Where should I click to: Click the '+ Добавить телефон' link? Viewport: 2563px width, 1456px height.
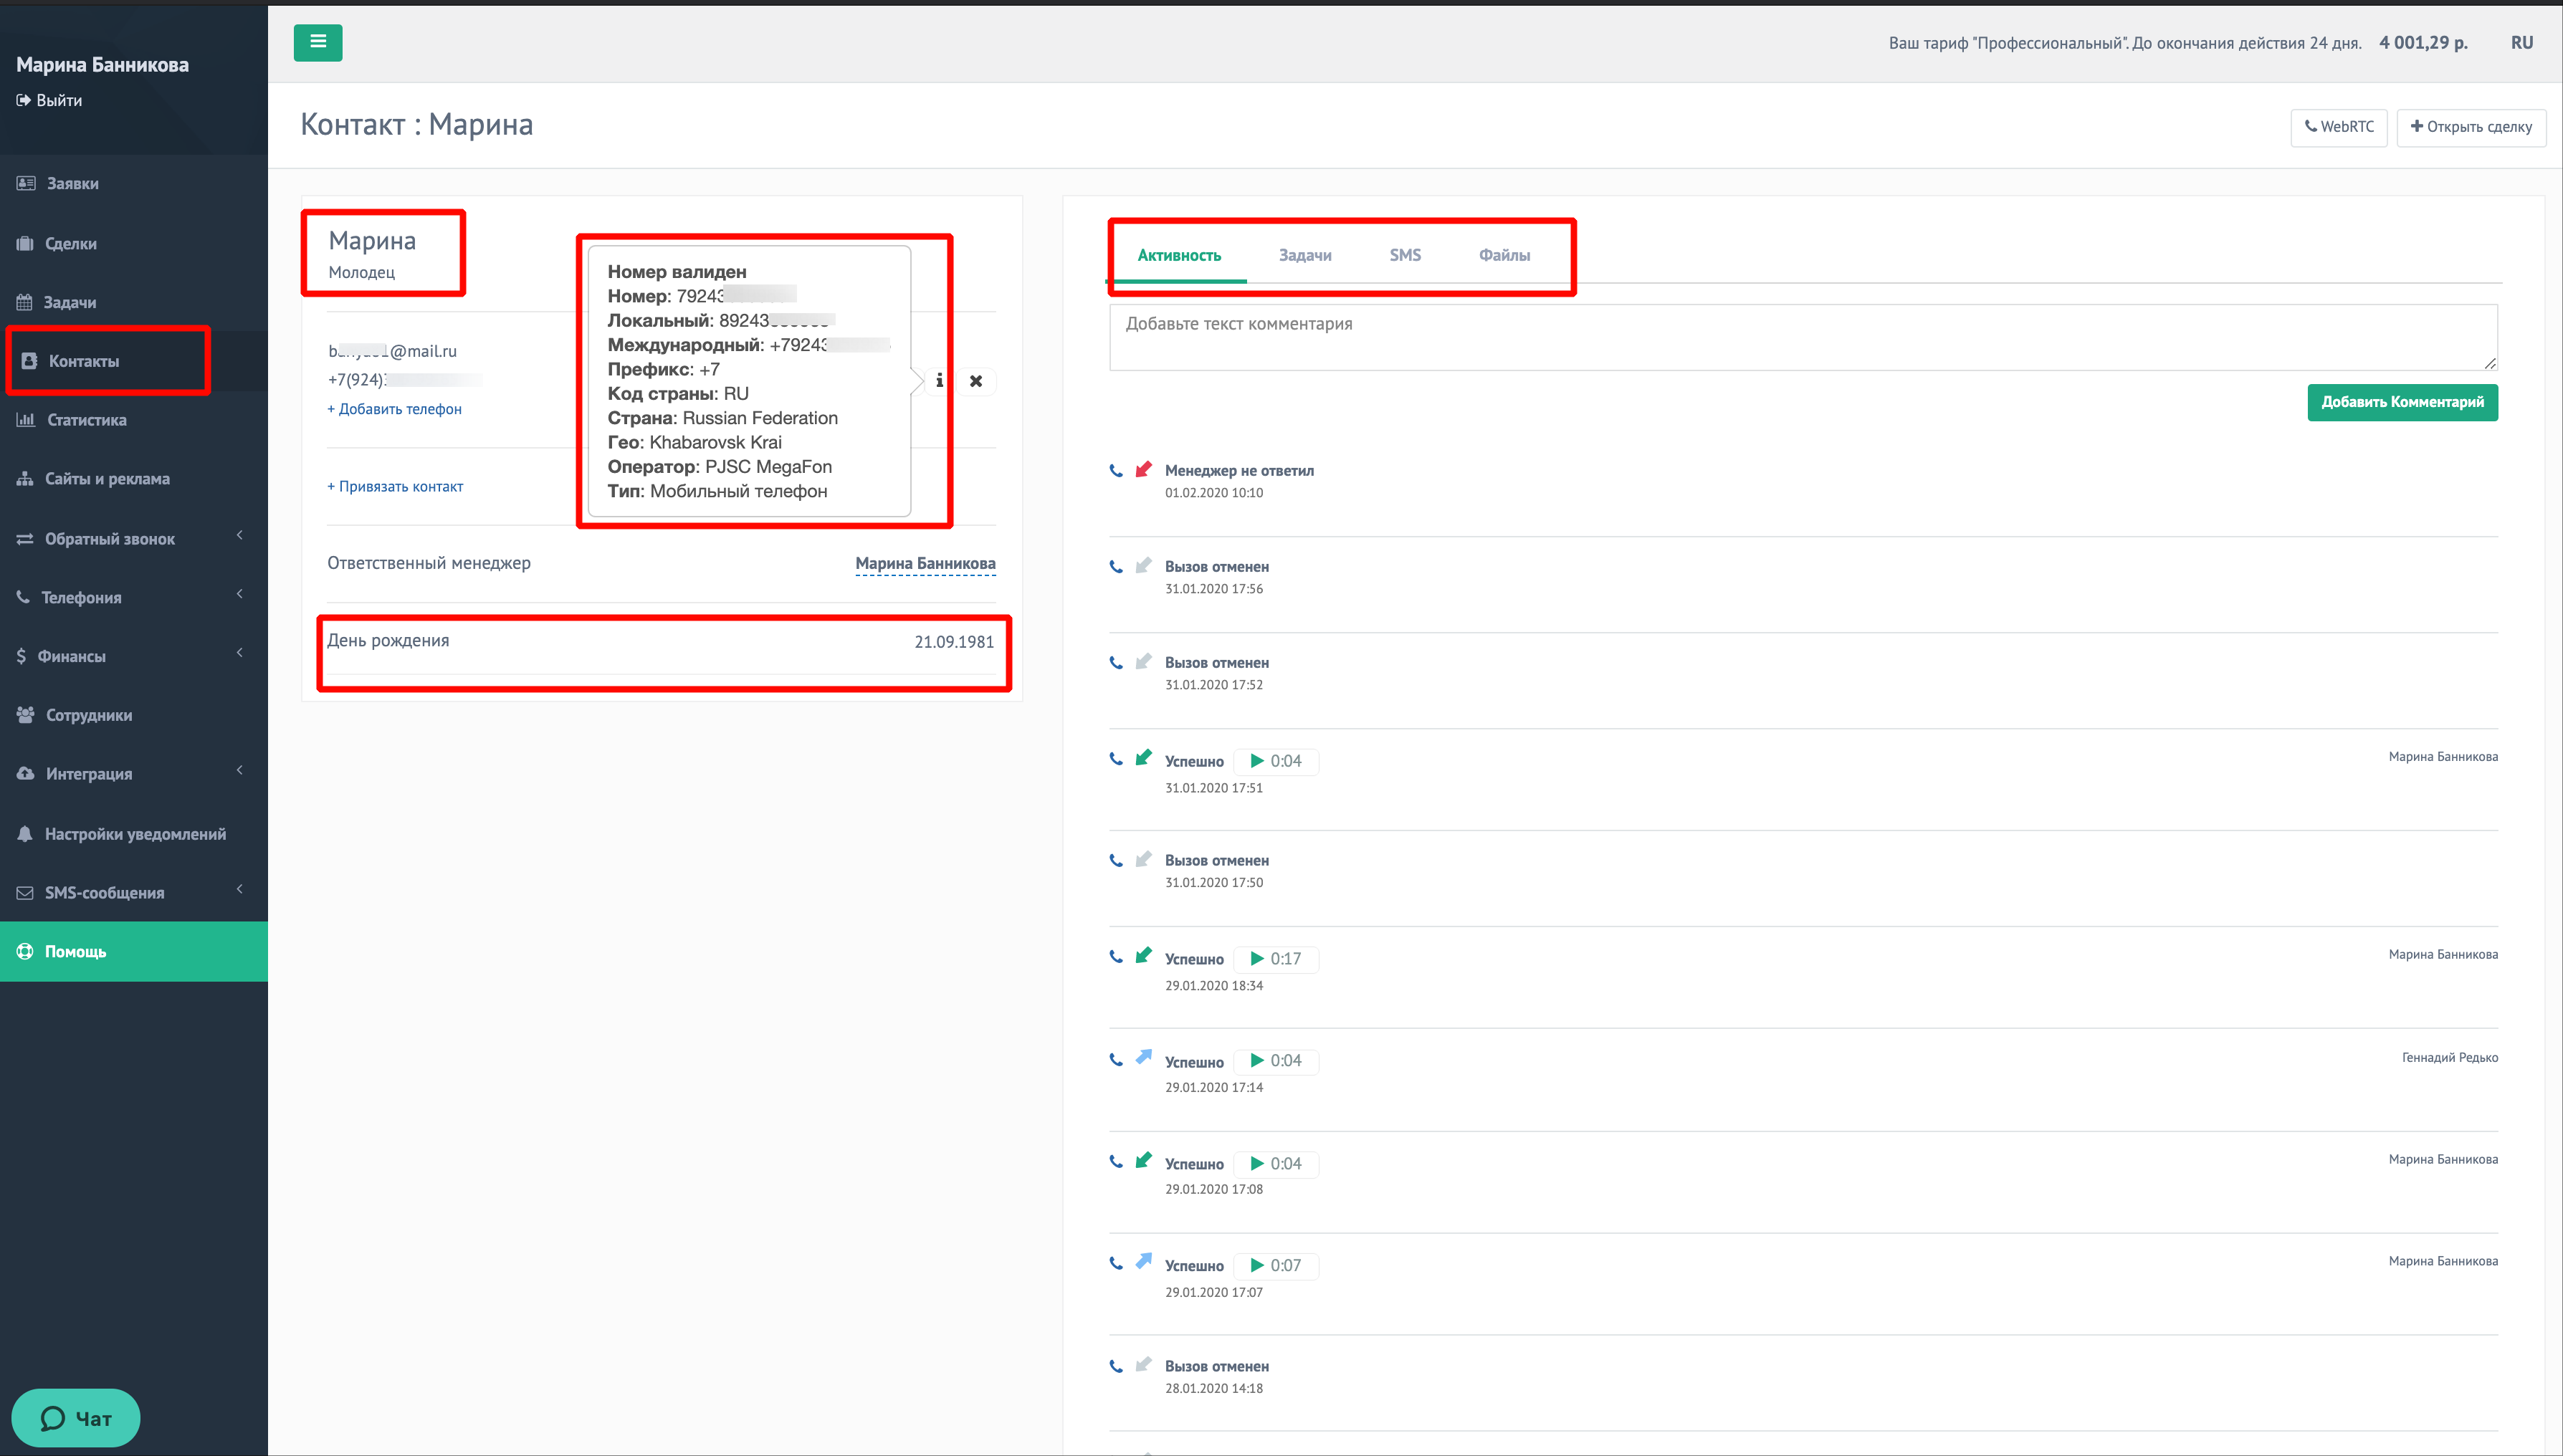[395, 409]
